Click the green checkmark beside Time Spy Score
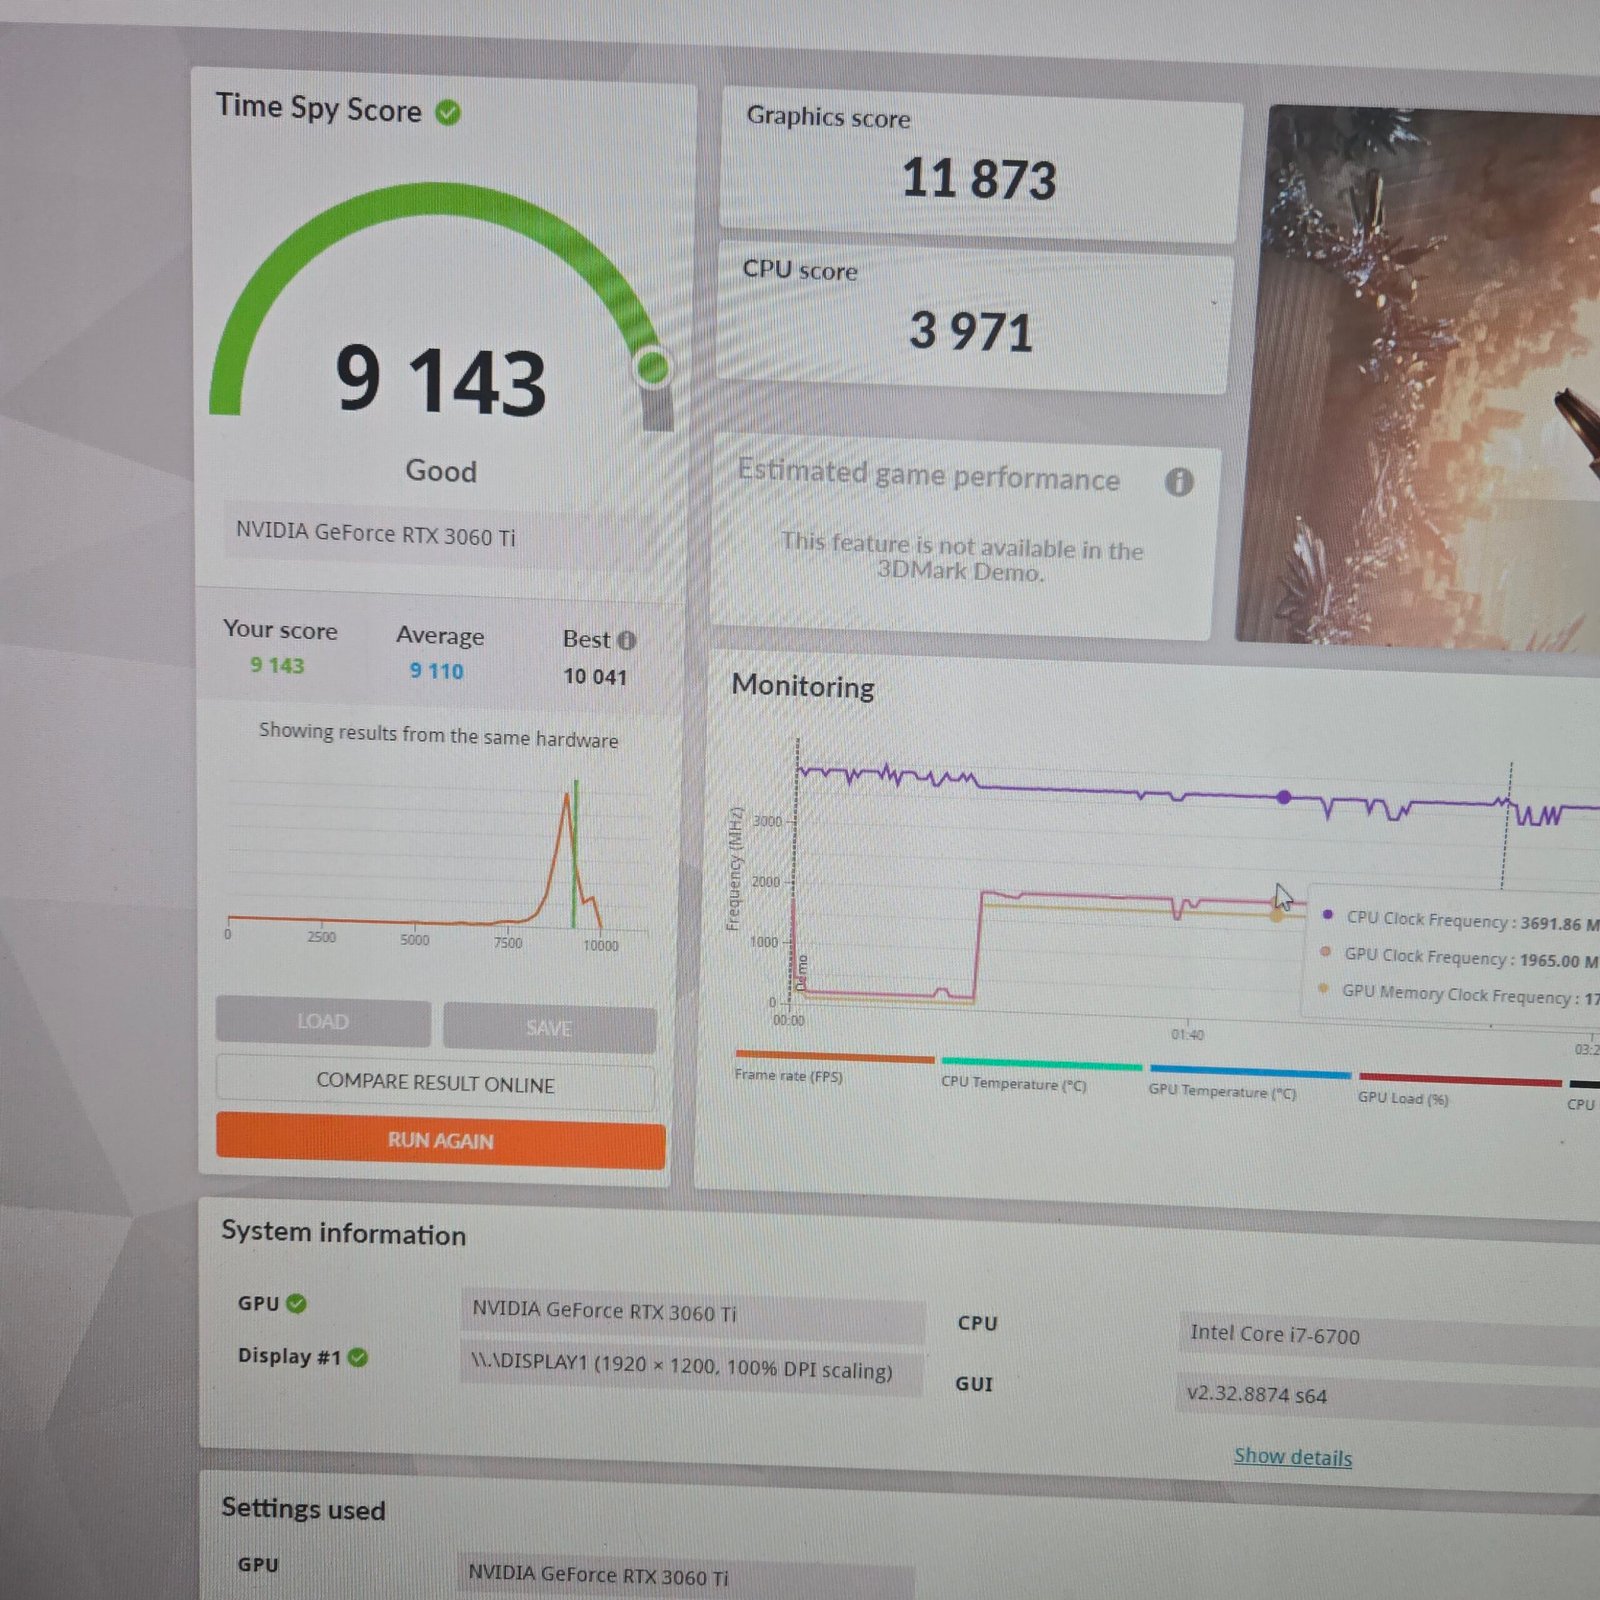Screen dimensions: 1600x1600 coord(448,113)
